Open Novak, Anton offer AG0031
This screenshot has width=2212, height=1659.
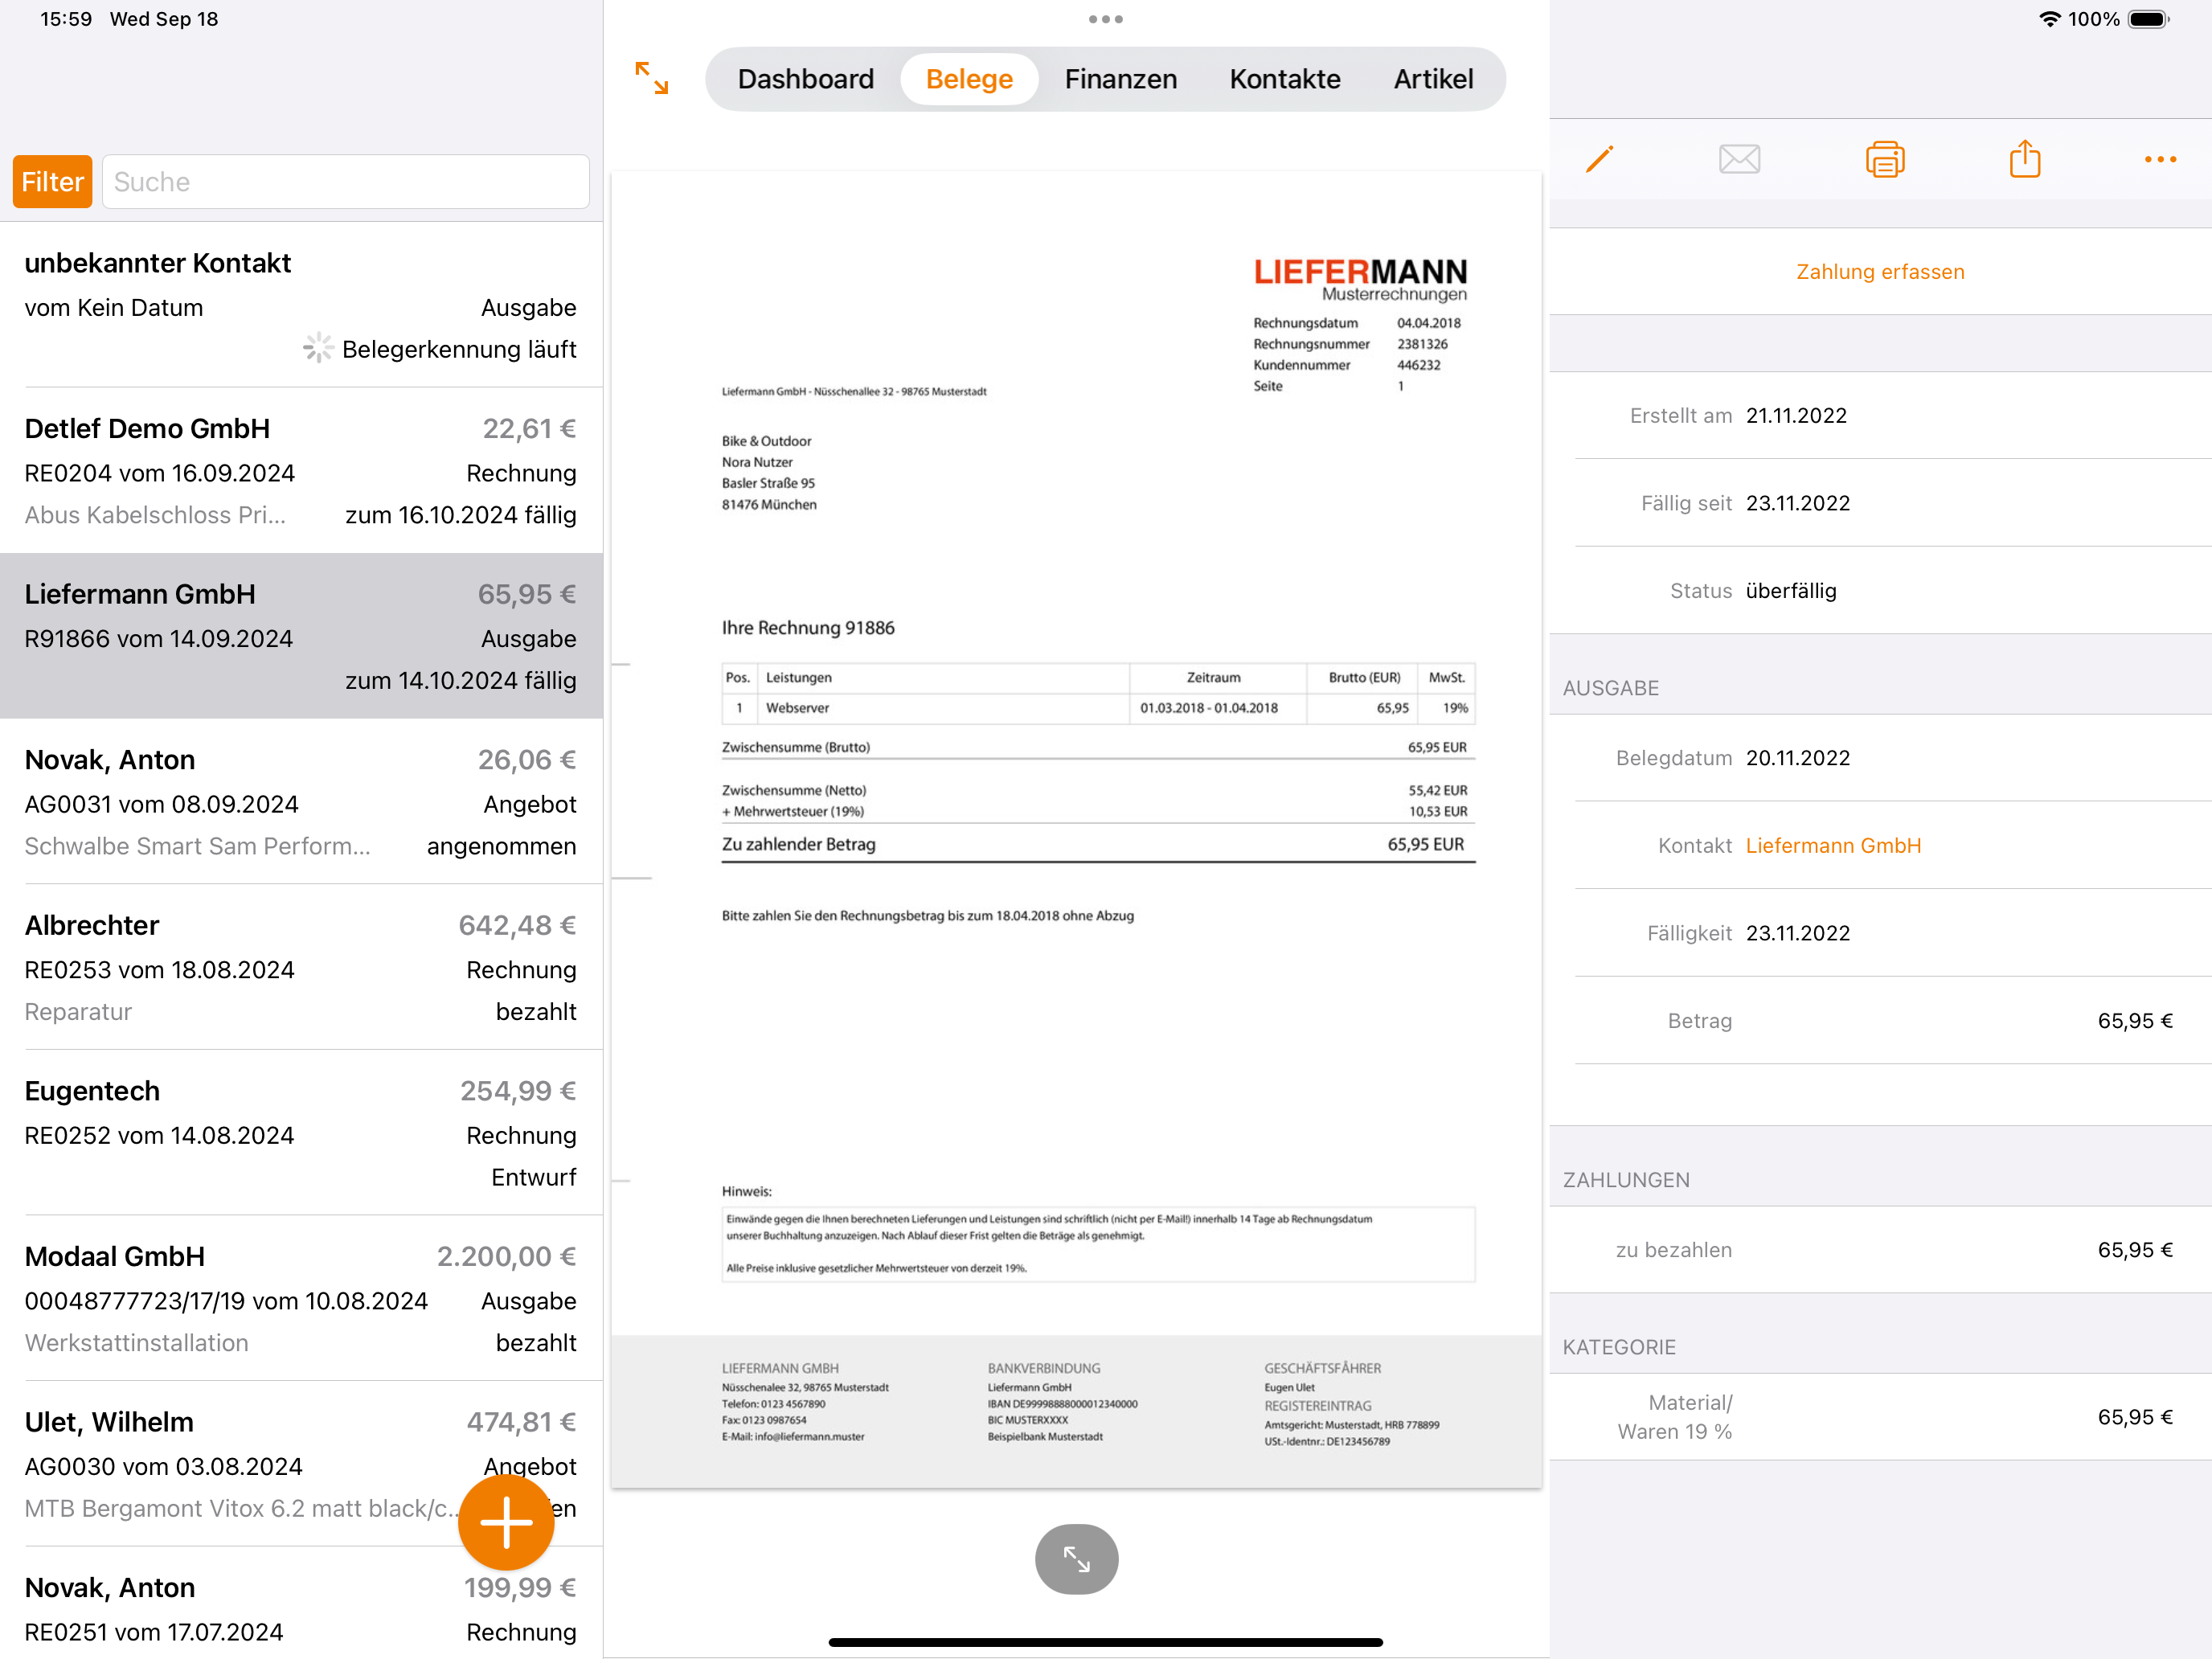pos(301,801)
